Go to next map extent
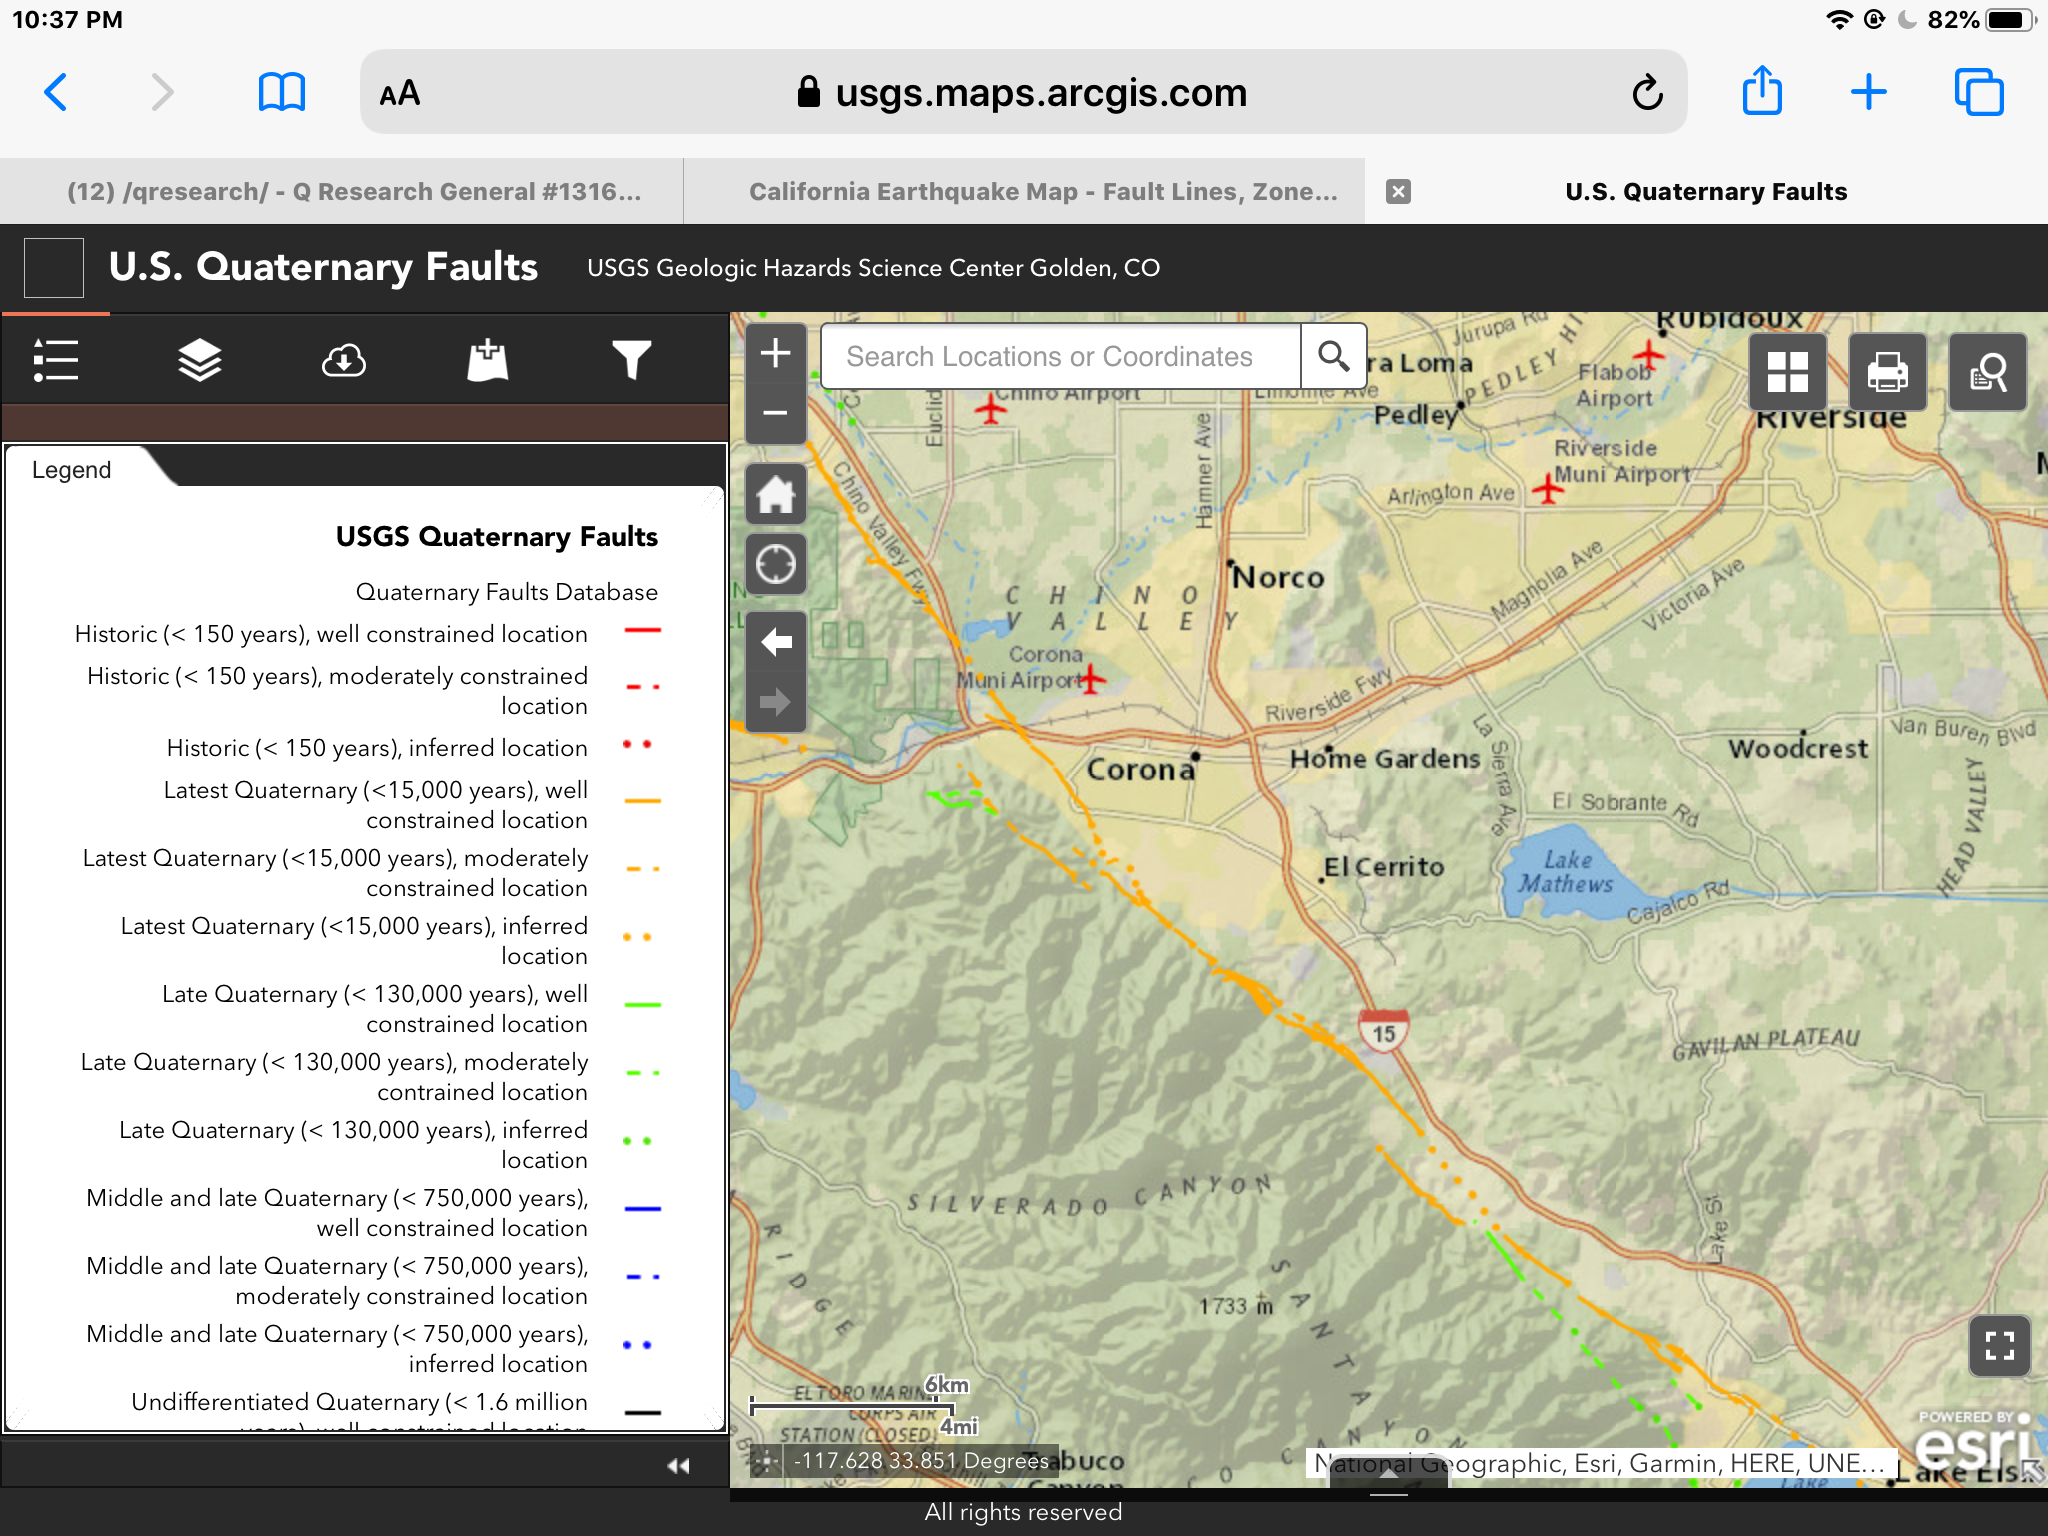This screenshot has height=1536, width=2048. (776, 702)
